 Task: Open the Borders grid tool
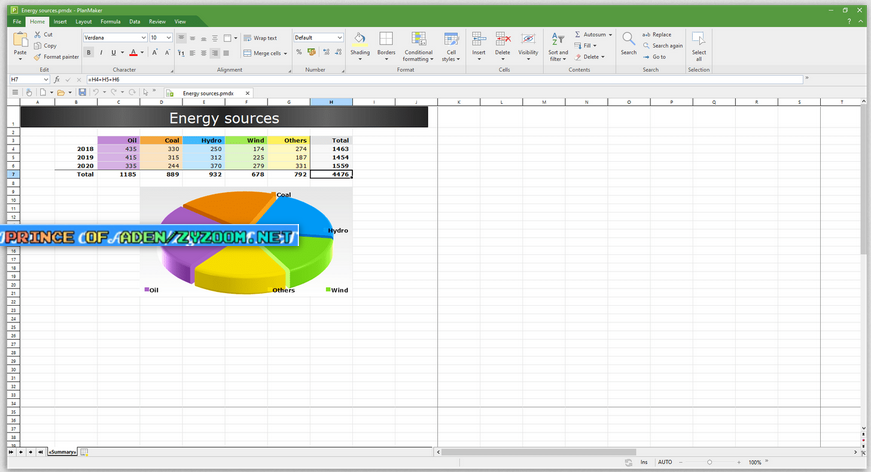[x=386, y=39]
